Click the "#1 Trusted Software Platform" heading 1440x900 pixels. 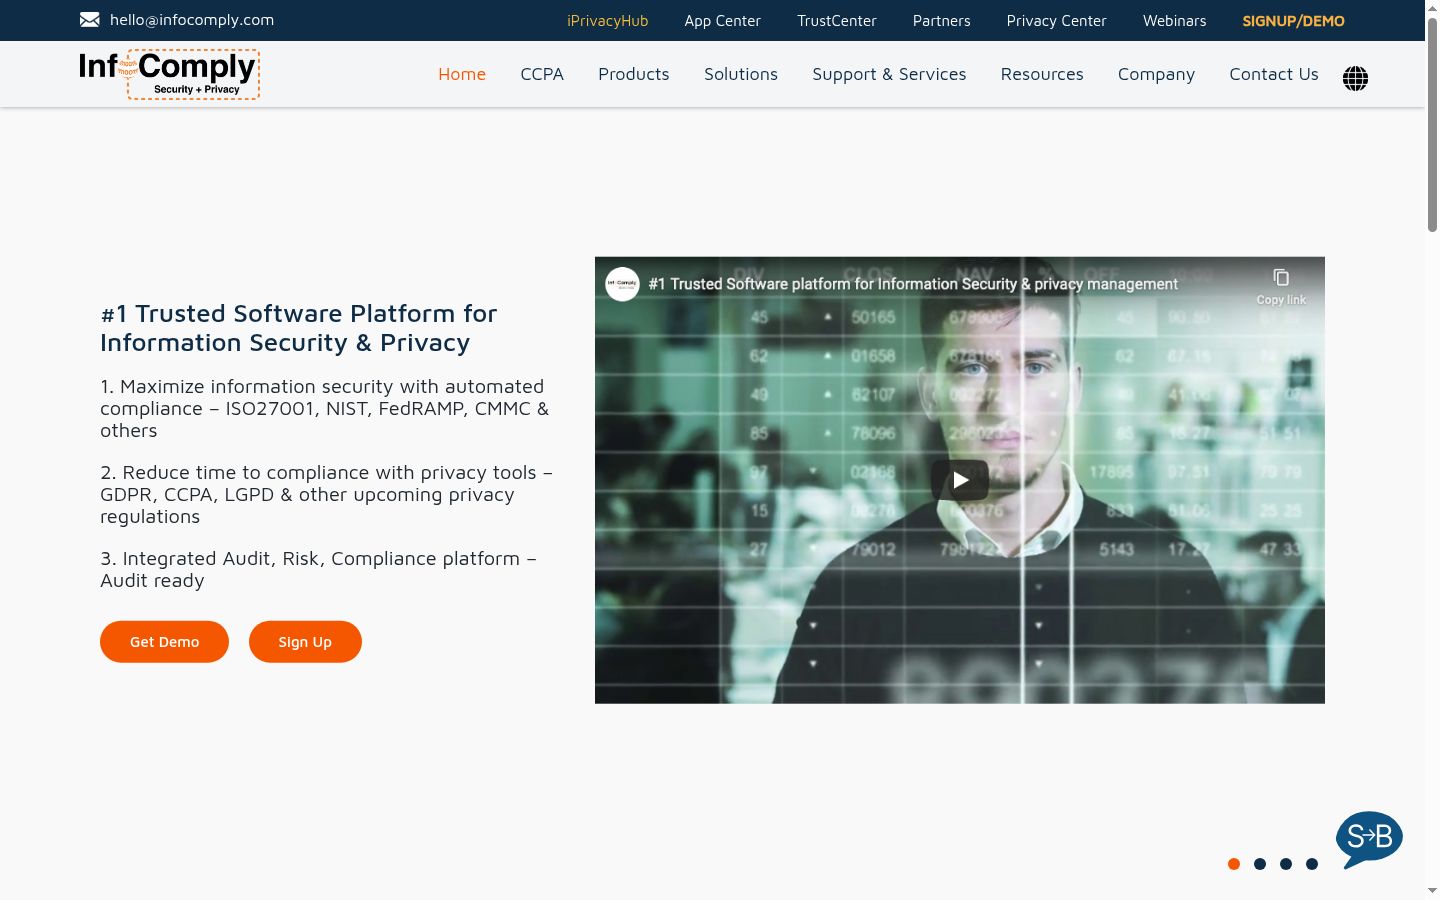(x=299, y=328)
